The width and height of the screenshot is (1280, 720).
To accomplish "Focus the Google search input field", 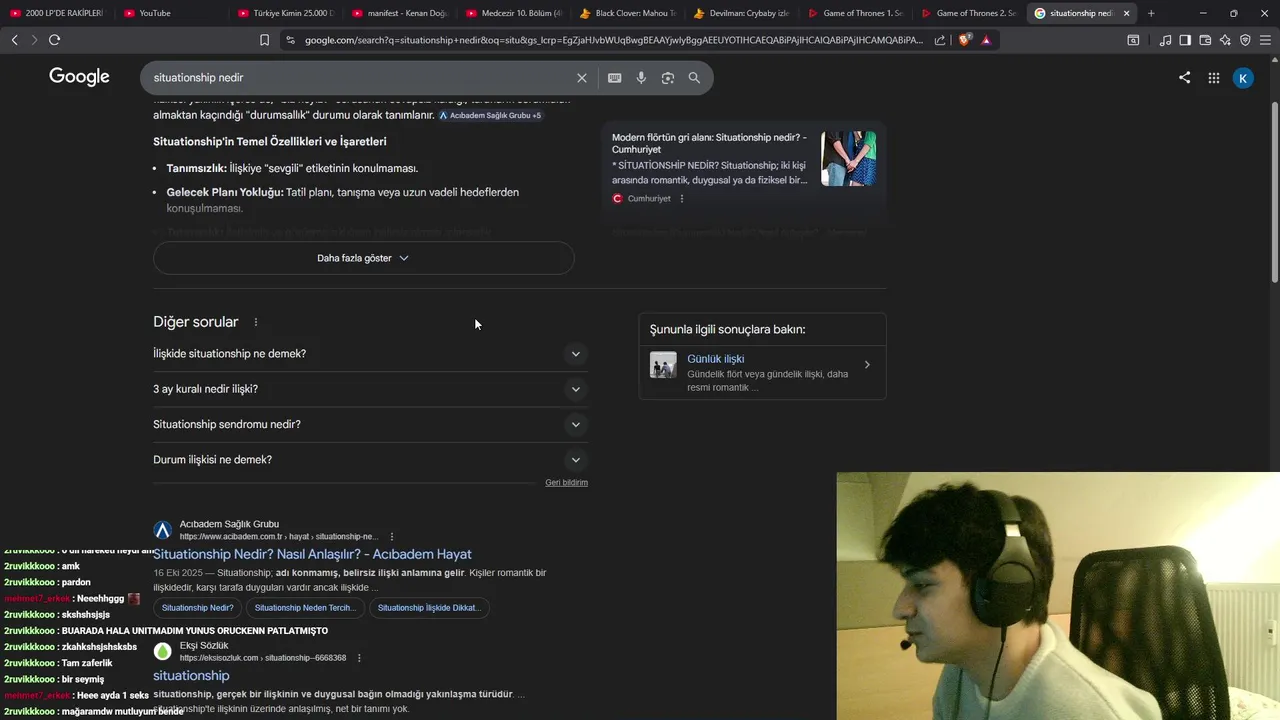I will [x=360, y=78].
